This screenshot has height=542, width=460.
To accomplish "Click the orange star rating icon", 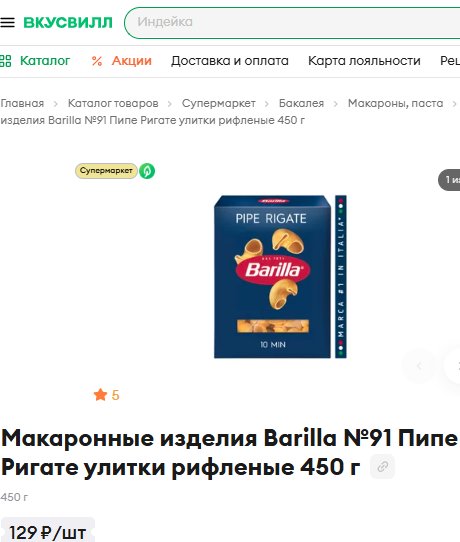I will (100, 395).
